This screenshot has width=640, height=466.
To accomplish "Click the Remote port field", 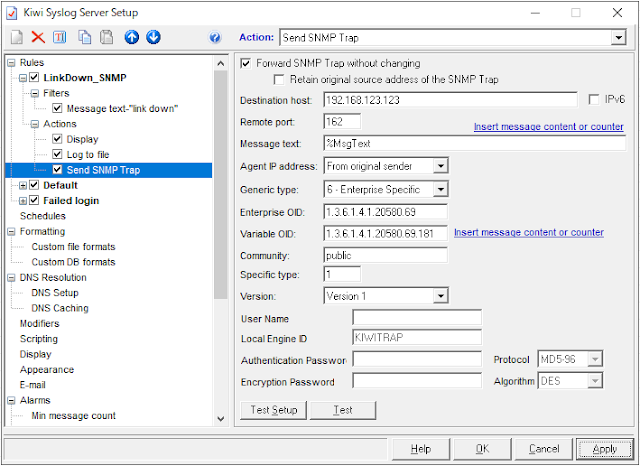I will pyautogui.click(x=342, y=122).
